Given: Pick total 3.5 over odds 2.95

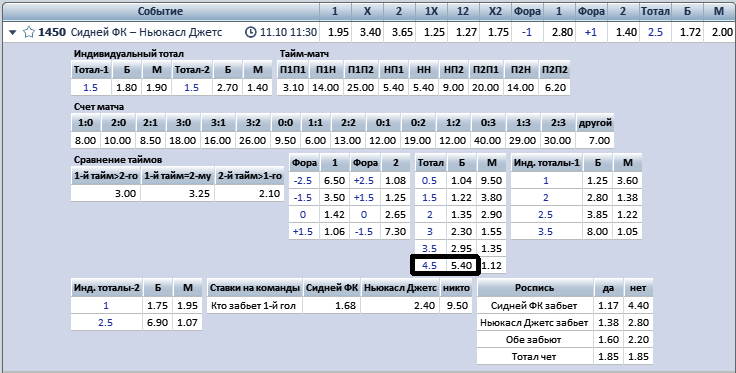Looking at the screenshot, I should (461, 248).
